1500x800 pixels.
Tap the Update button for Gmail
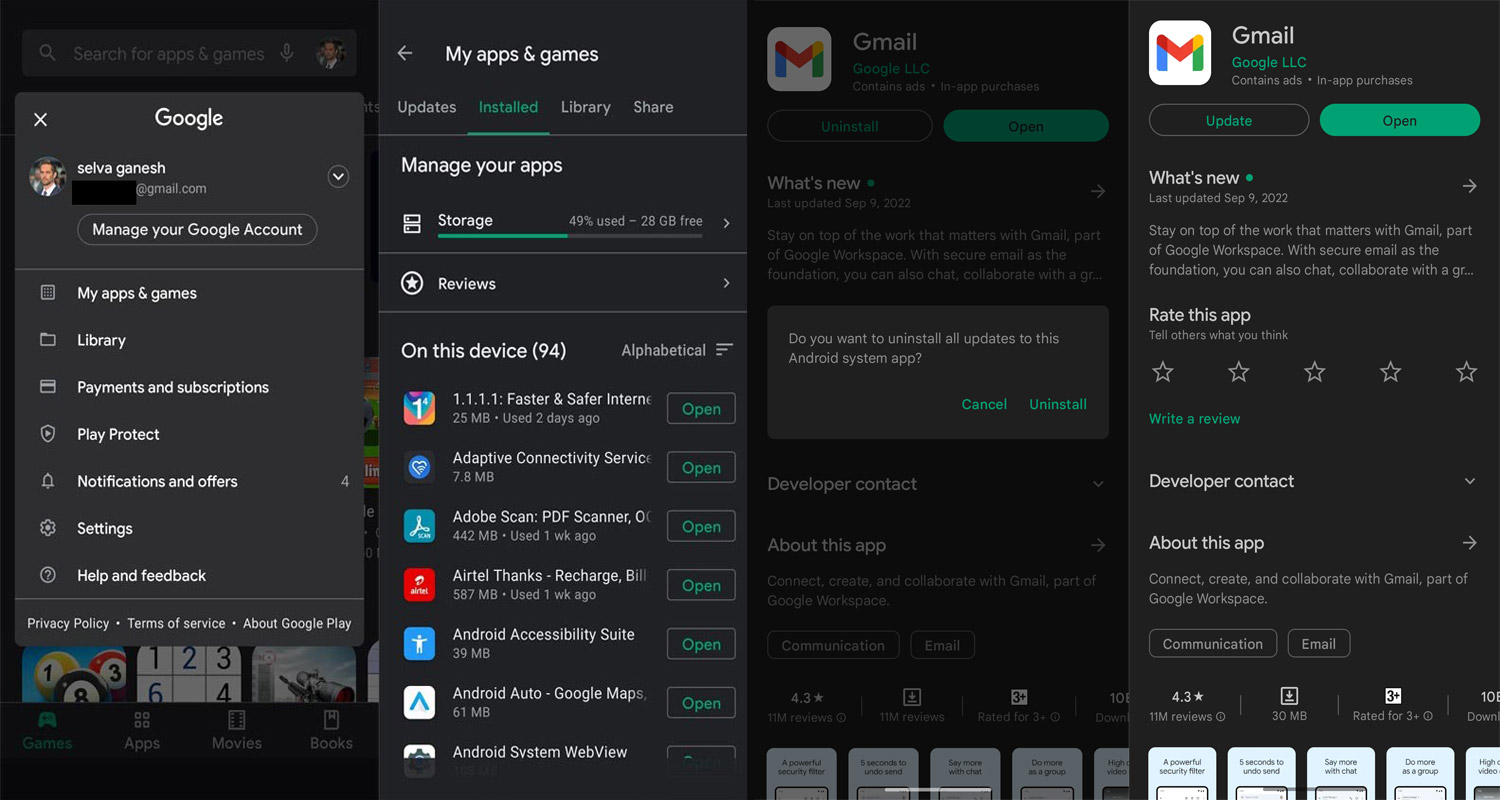1229,120
